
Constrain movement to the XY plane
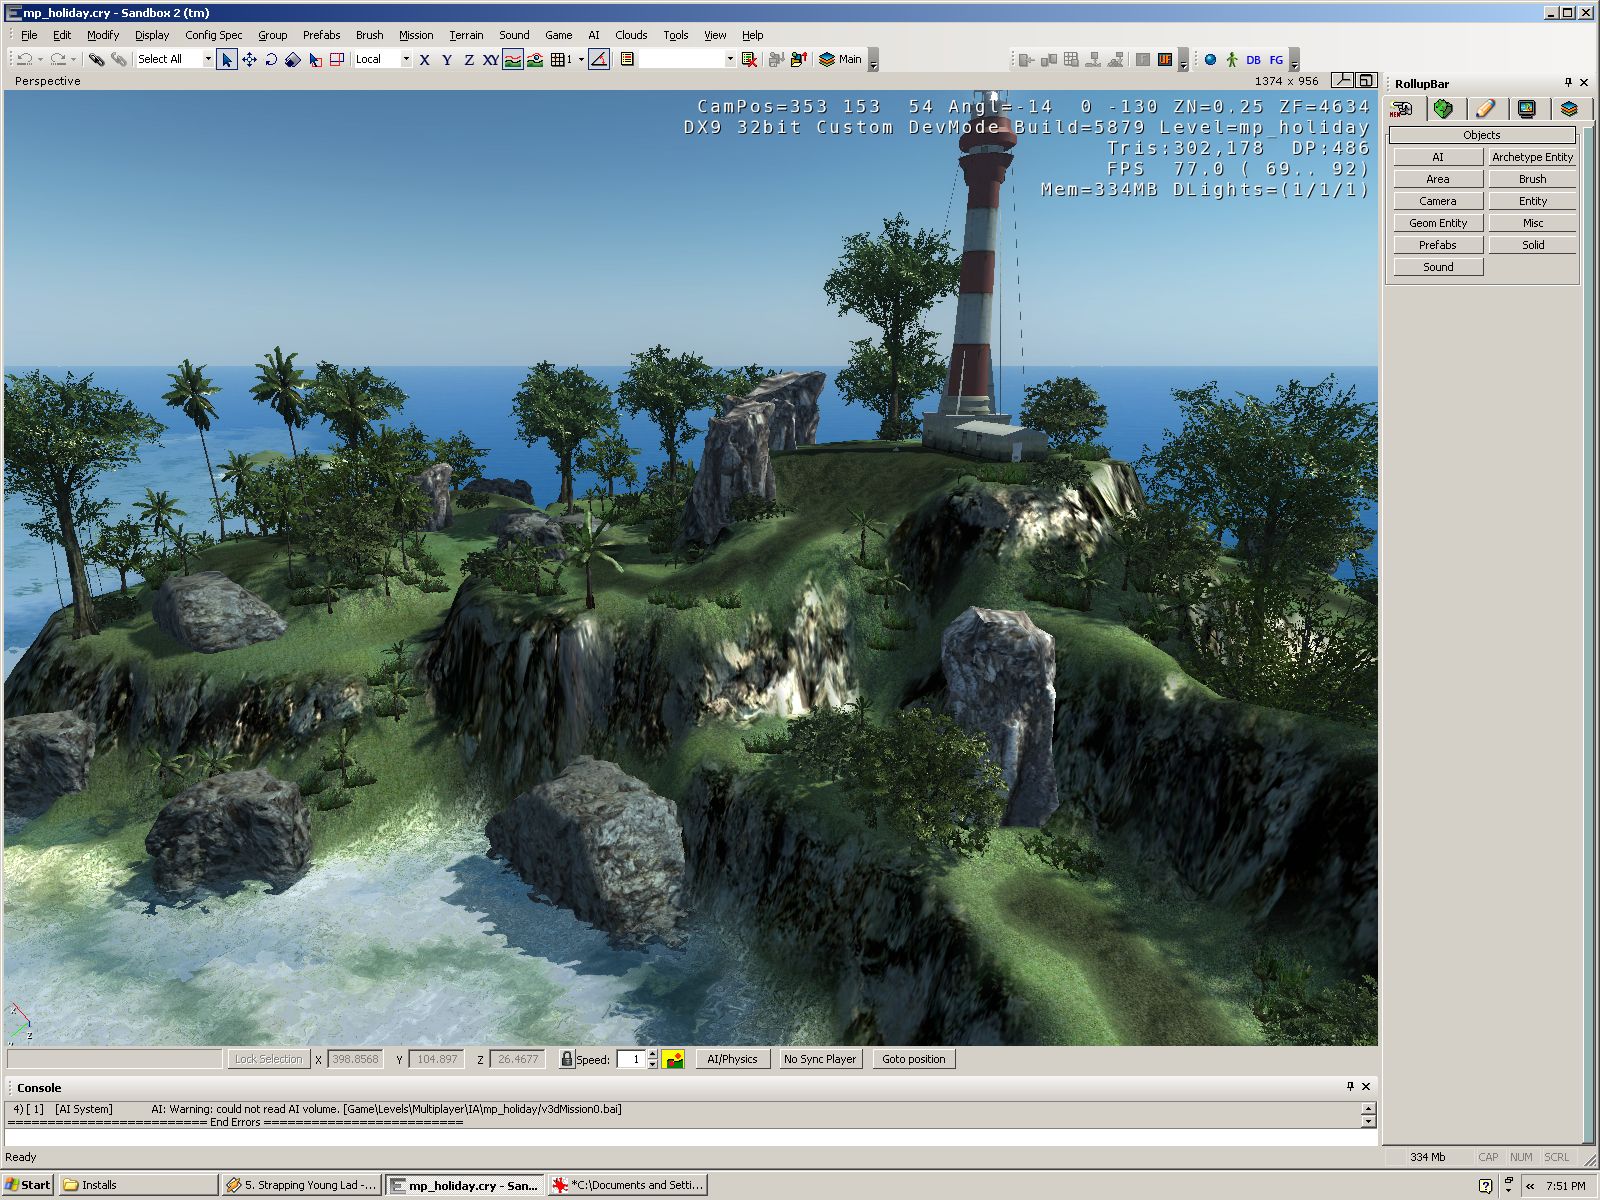[x=491, y=59]
